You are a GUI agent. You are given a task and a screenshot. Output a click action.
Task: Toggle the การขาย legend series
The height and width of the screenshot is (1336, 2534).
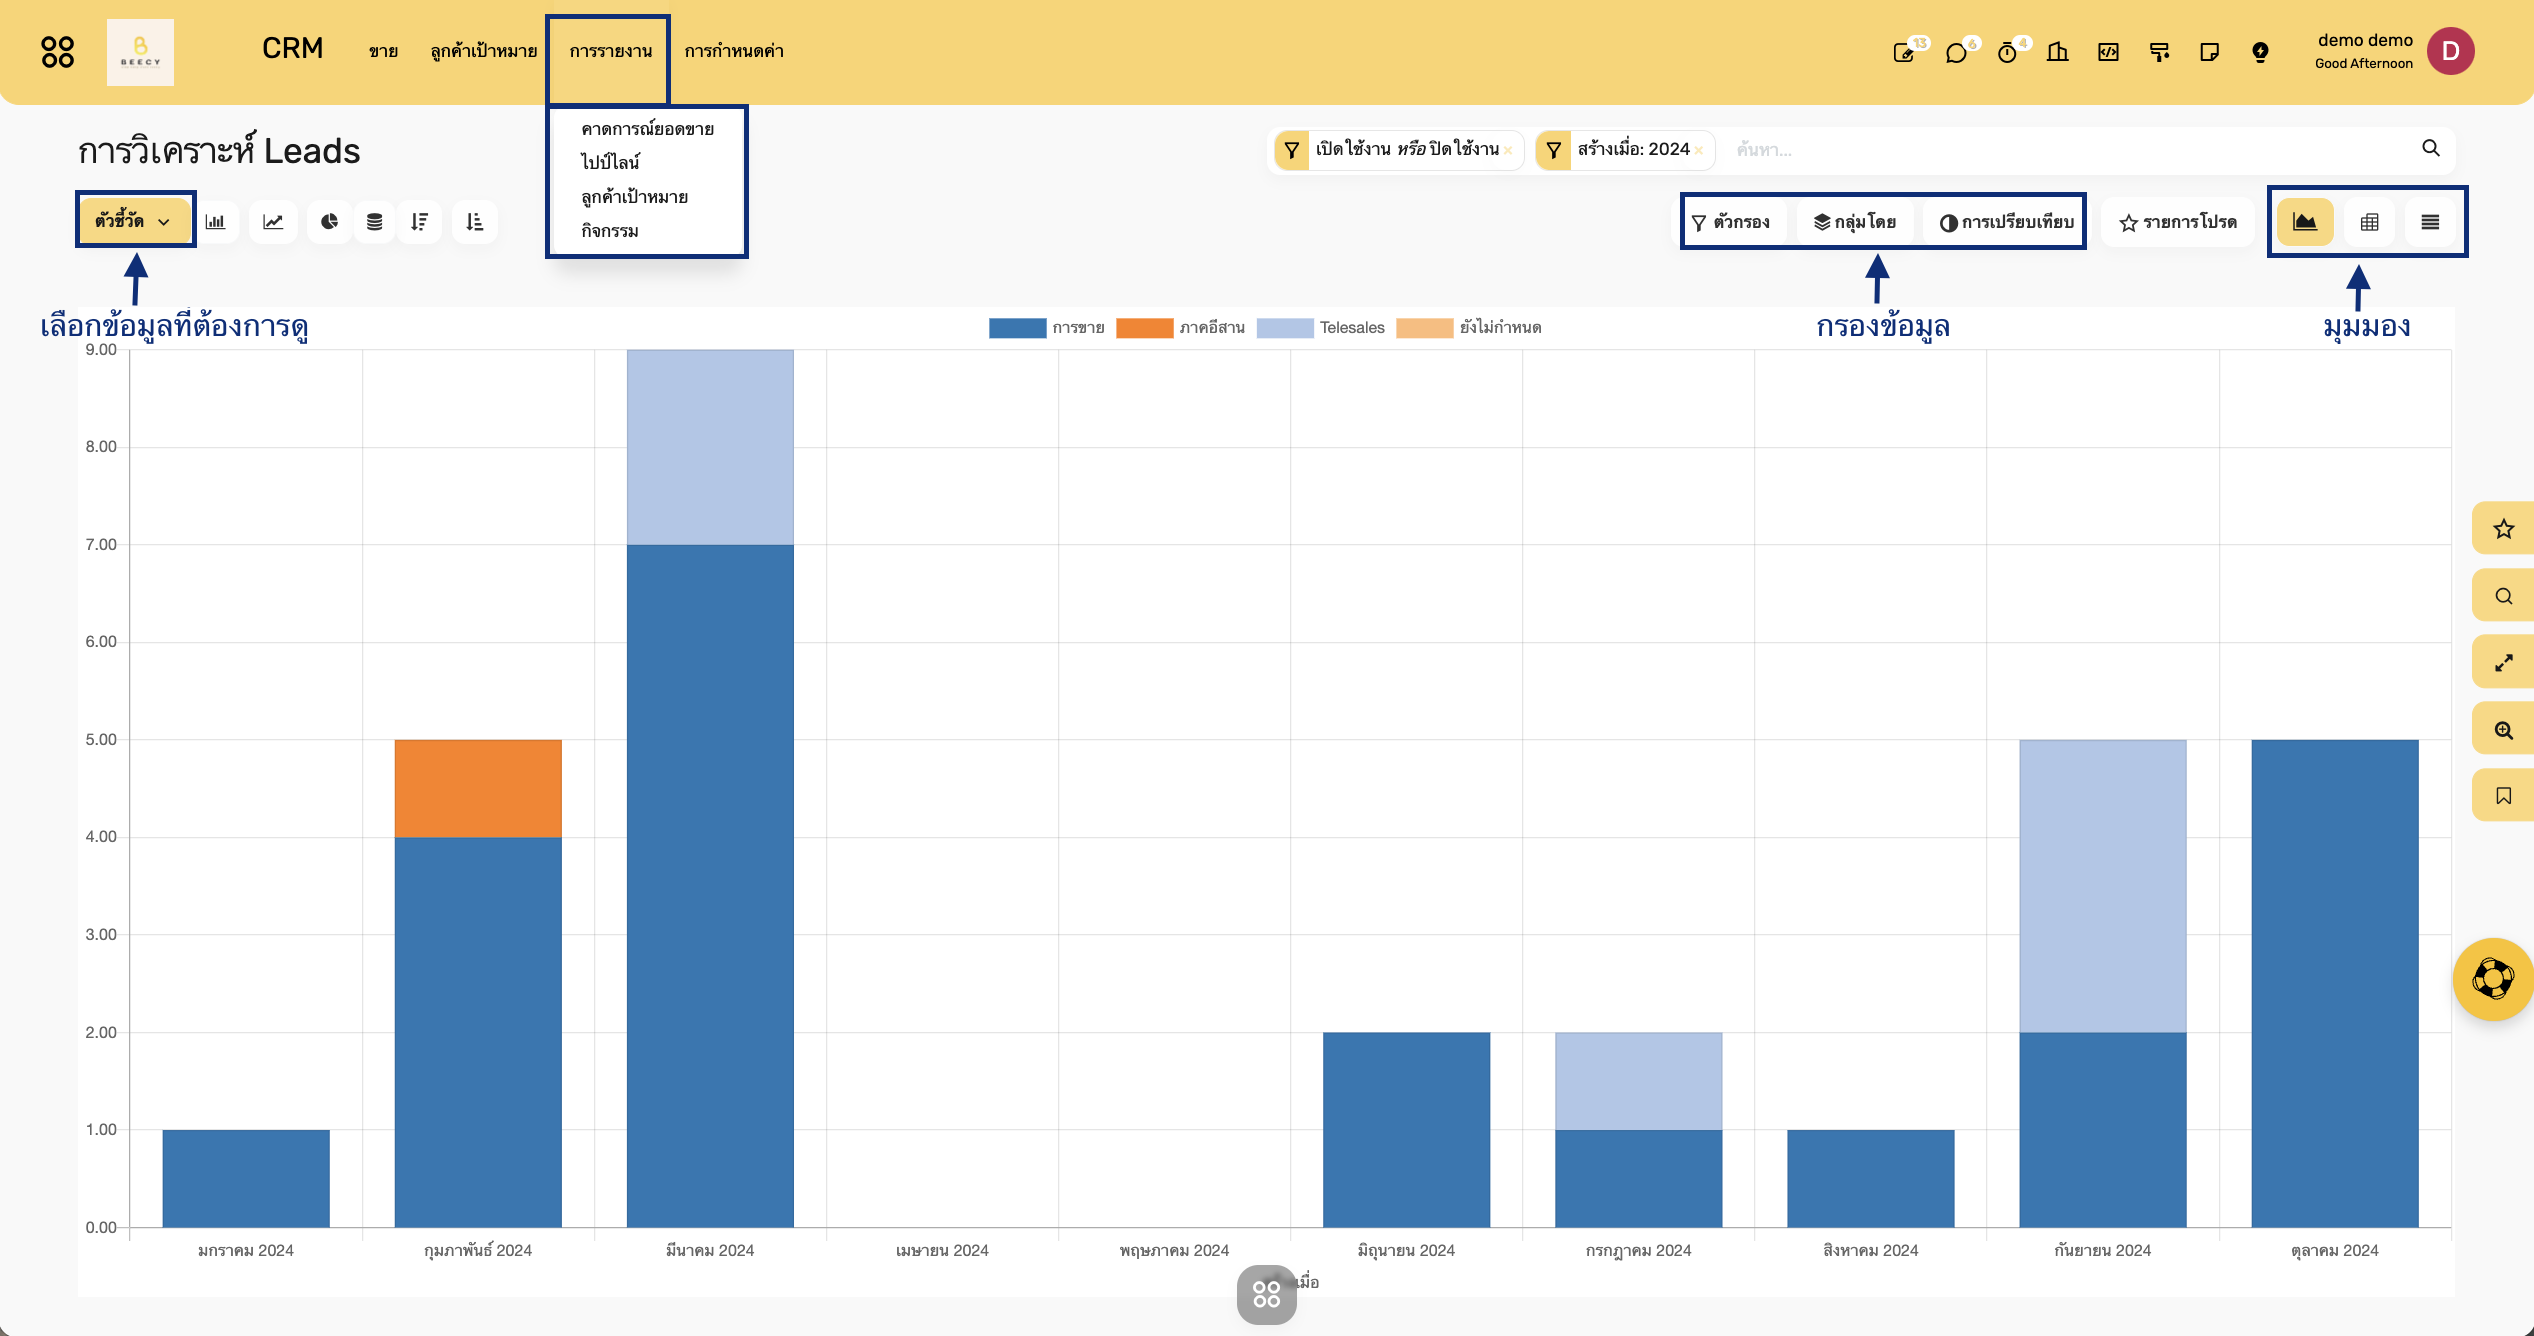coord(1047,328)
